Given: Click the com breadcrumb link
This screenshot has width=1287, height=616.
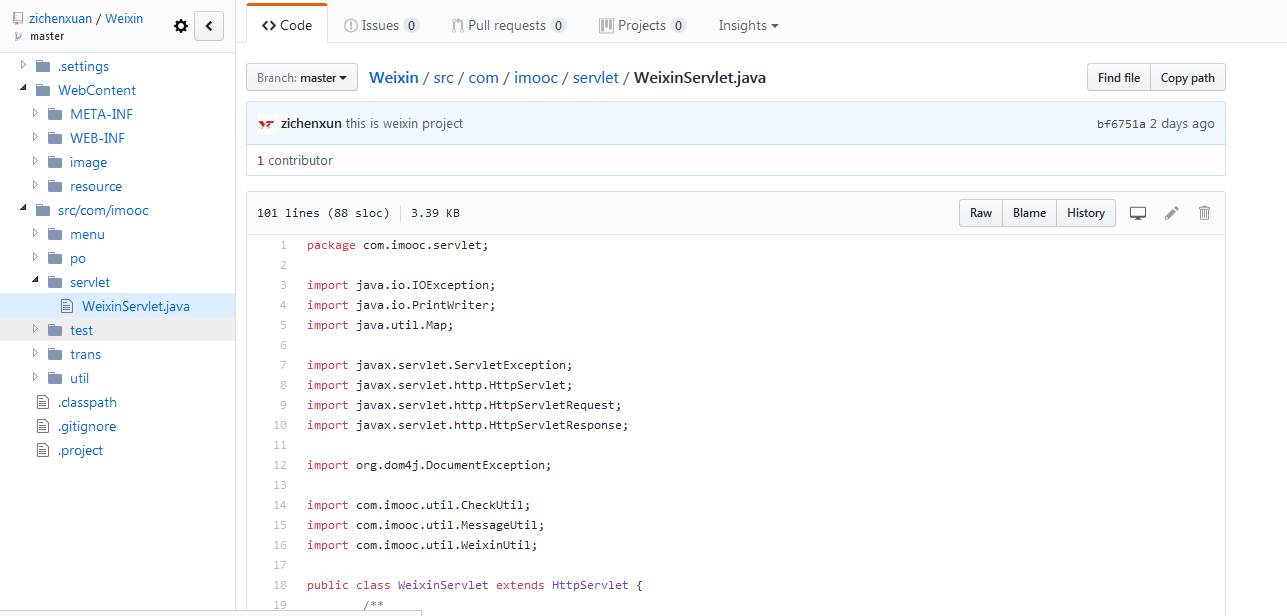Looking at the screenshot, I should pyautogui.click(x=483, y=78).
